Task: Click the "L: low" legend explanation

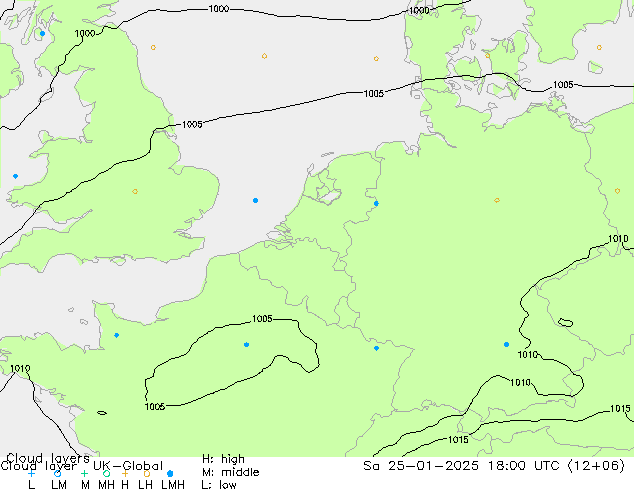Action: 219,484
